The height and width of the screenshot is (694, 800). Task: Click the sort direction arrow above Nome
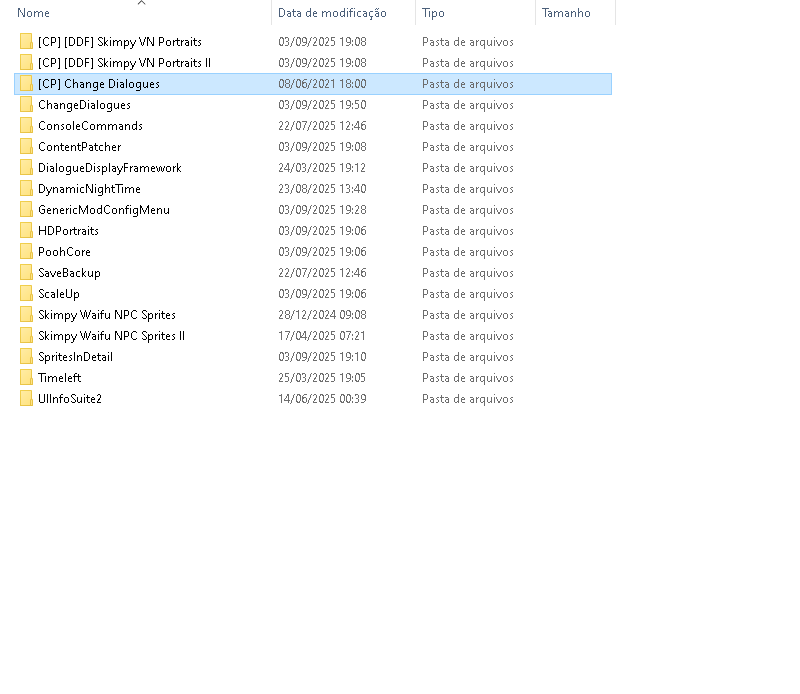point(142,3)
